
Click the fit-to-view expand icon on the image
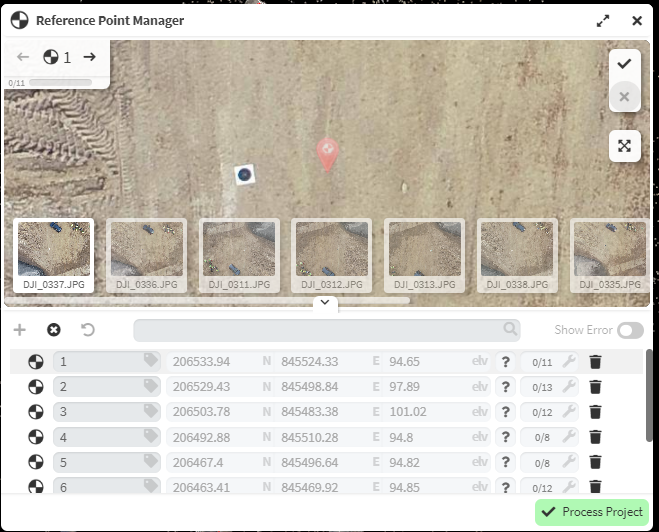[624, 146]
